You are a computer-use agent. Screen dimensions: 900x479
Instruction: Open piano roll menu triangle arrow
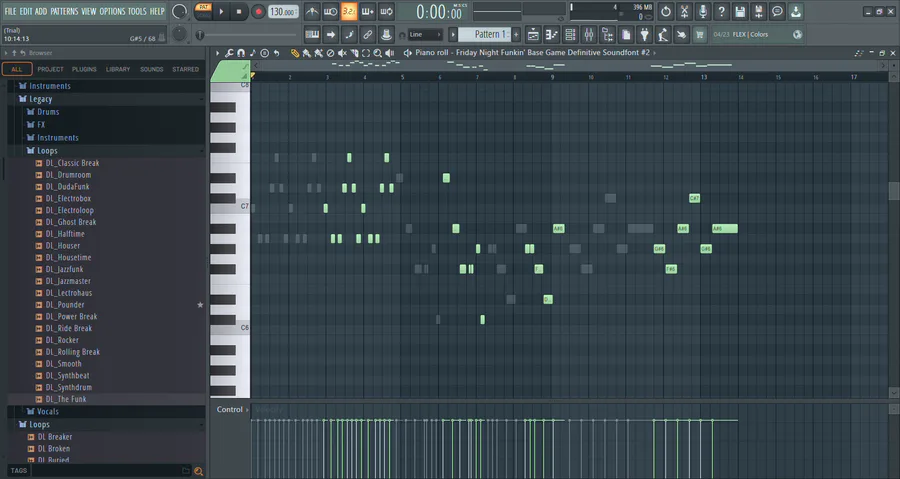click(218, 53)
